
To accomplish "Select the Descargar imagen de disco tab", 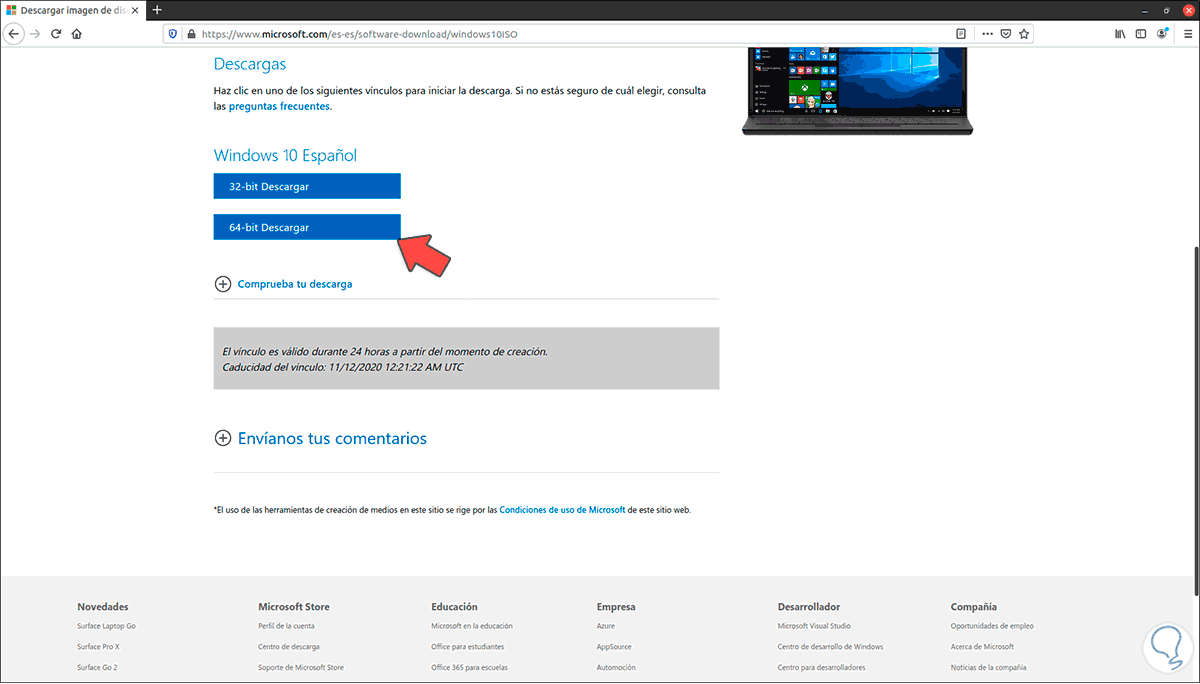I will tap(70, 10).
